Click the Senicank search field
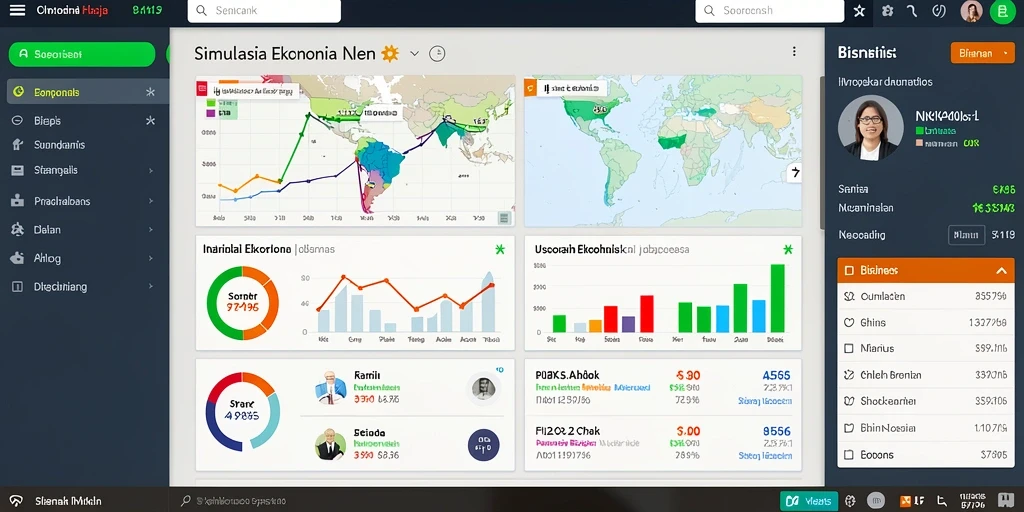Screen dimensions: 1024x512 (x=264, y=11)
